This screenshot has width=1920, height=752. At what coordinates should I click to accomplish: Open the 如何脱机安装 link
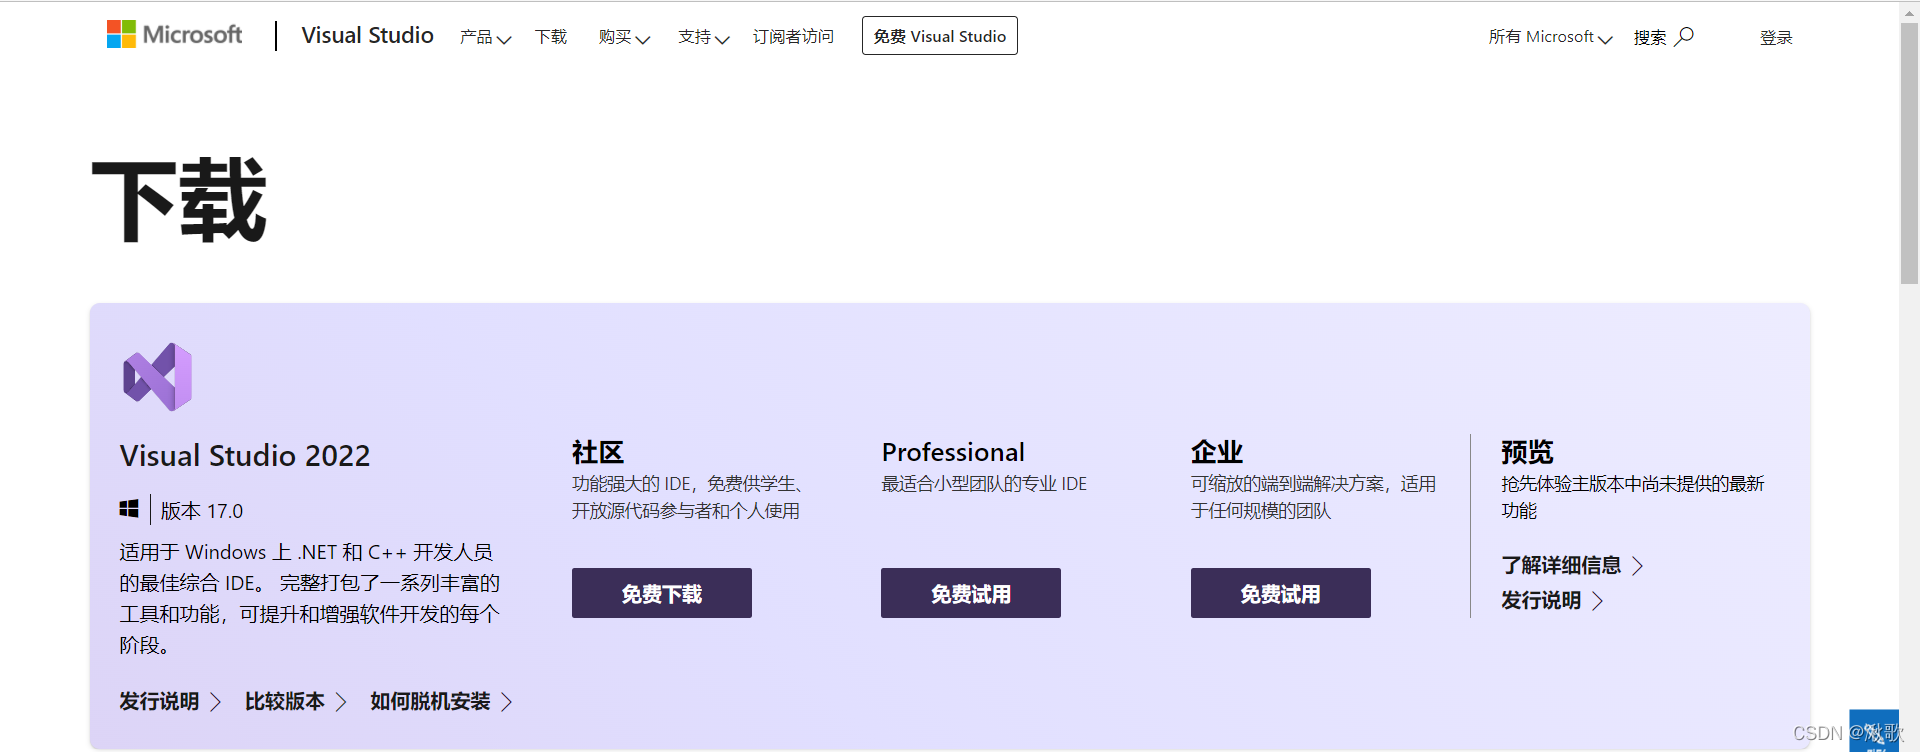441,702
